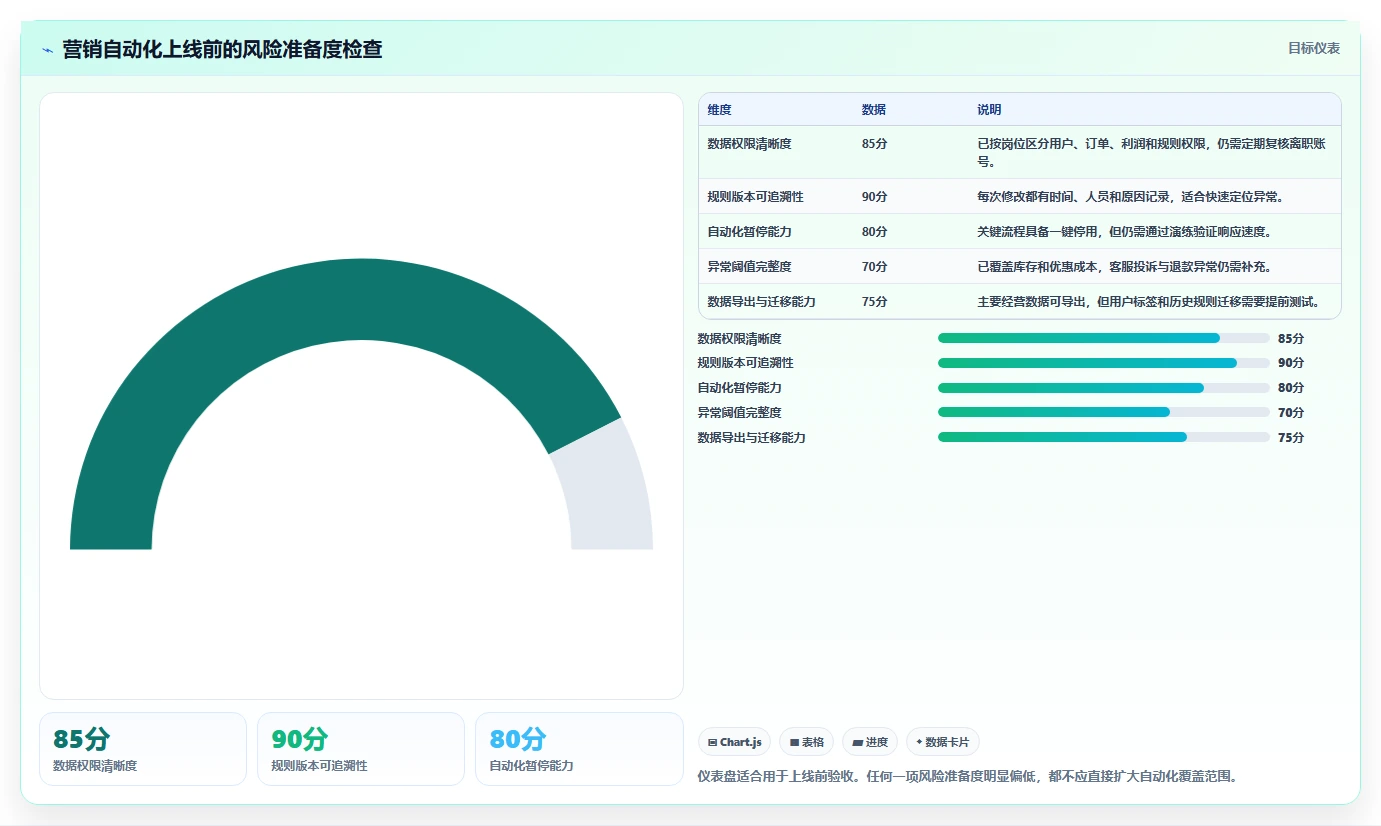Click the 说明 column header
This screenshot has width=1381, height=826.
pos(989,110)
